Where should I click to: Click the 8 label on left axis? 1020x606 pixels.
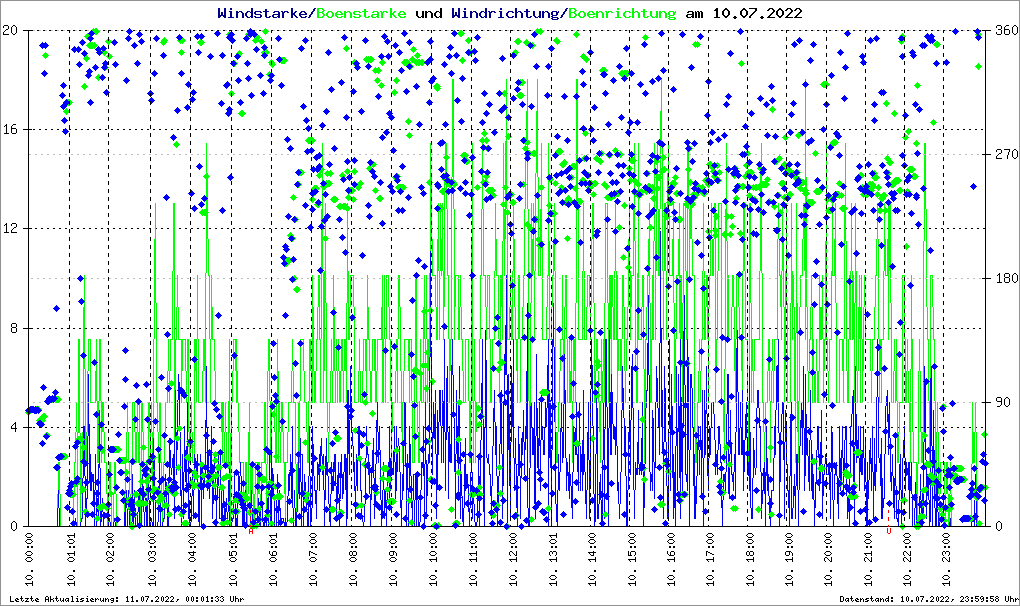(14, 329)
